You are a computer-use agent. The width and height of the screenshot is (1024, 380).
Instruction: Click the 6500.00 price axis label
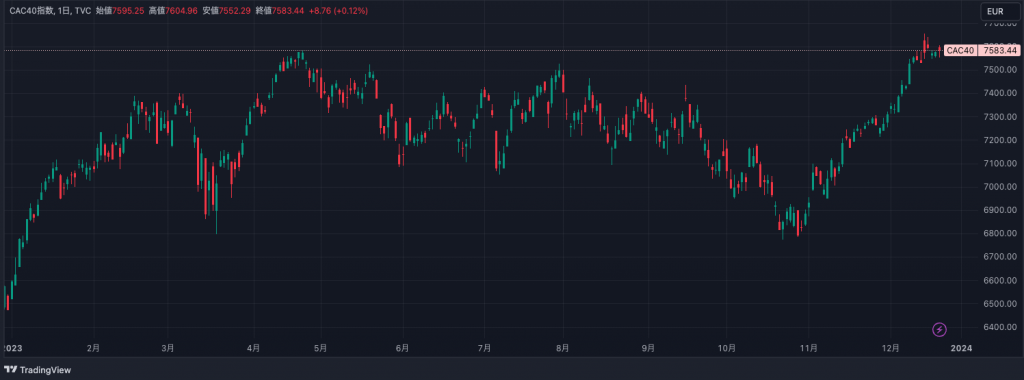[1000, 304]
